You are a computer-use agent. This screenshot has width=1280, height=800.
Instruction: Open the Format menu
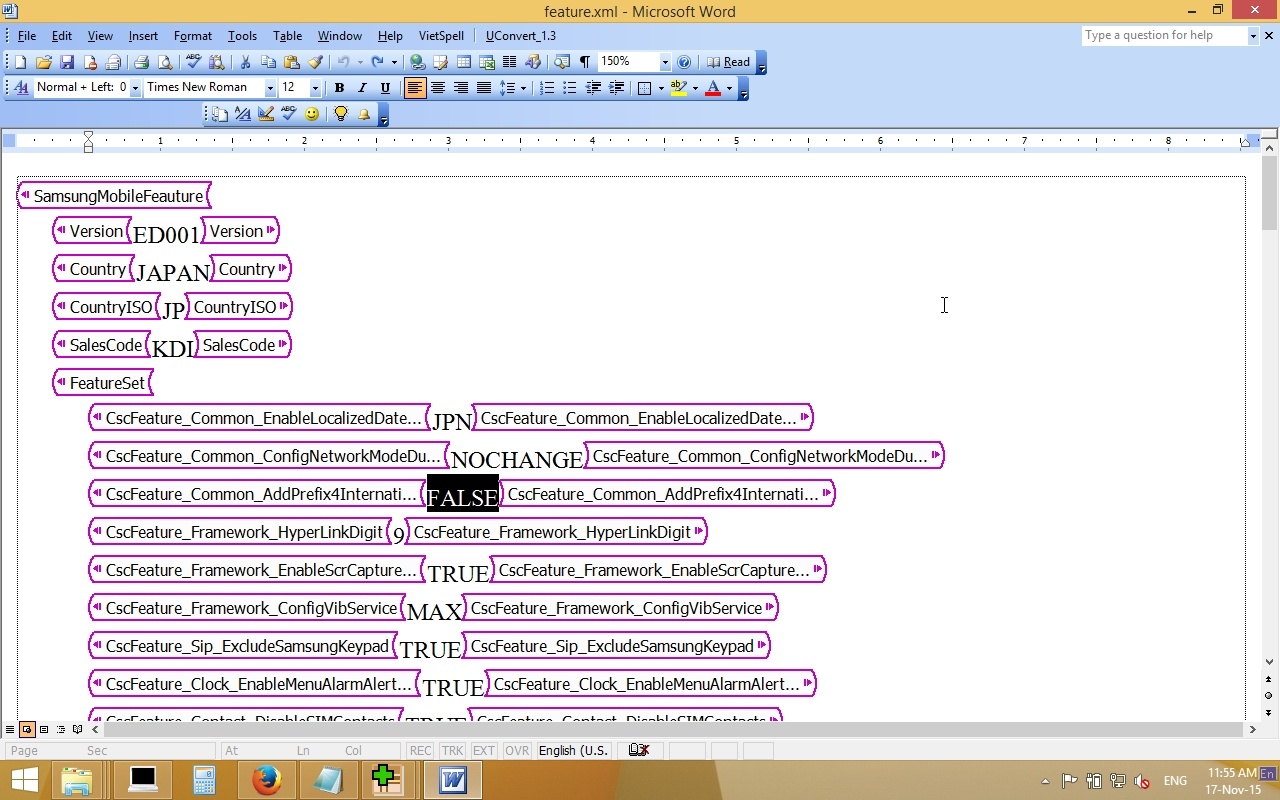pos(192,36)
